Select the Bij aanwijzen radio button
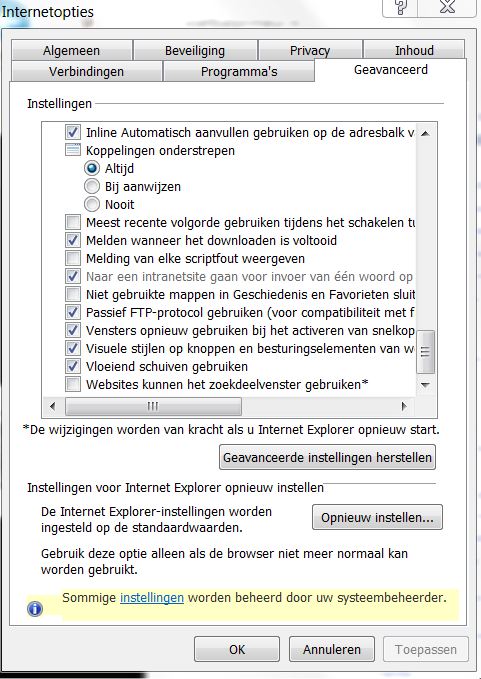The image size is (481, 679). pyautogui.click(x=91, y=187)
